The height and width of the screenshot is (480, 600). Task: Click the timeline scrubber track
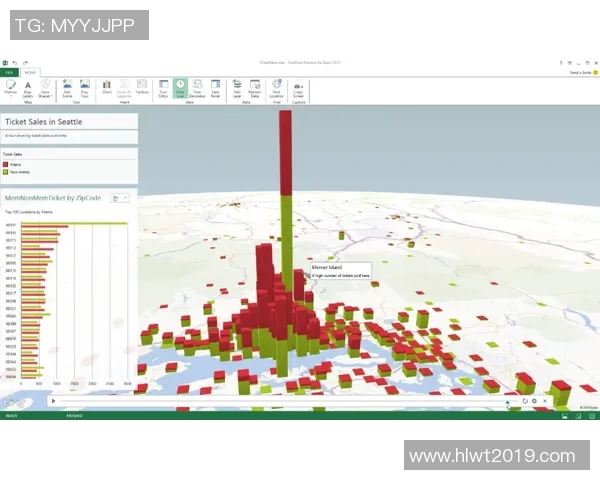(280, 401)
